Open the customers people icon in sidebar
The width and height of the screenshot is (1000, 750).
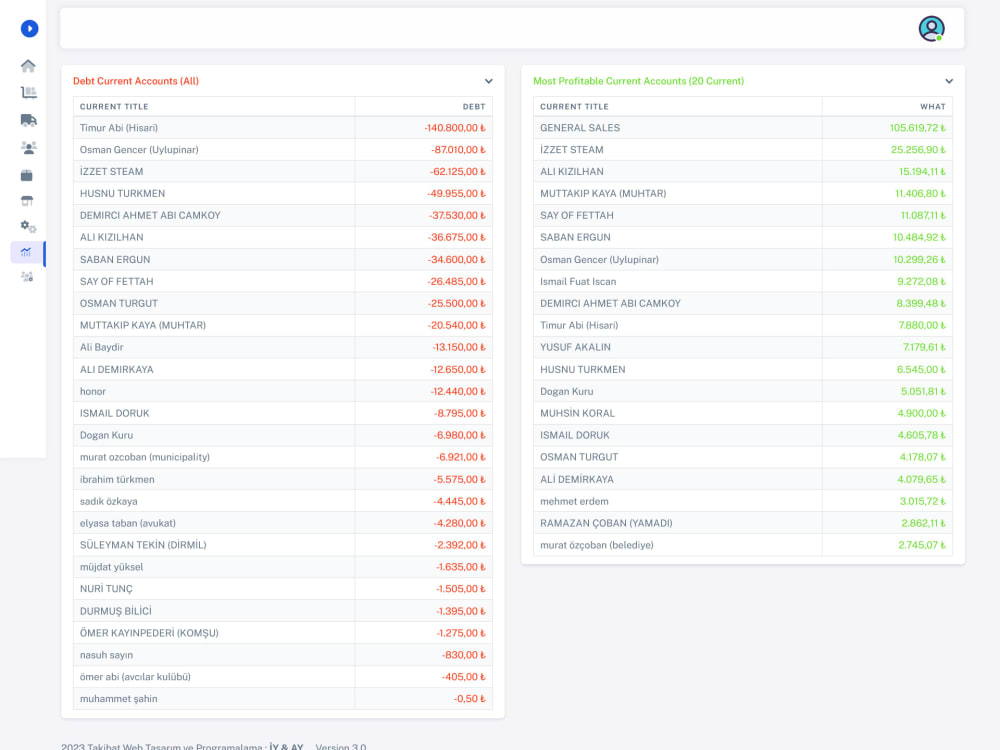[29, 148]
